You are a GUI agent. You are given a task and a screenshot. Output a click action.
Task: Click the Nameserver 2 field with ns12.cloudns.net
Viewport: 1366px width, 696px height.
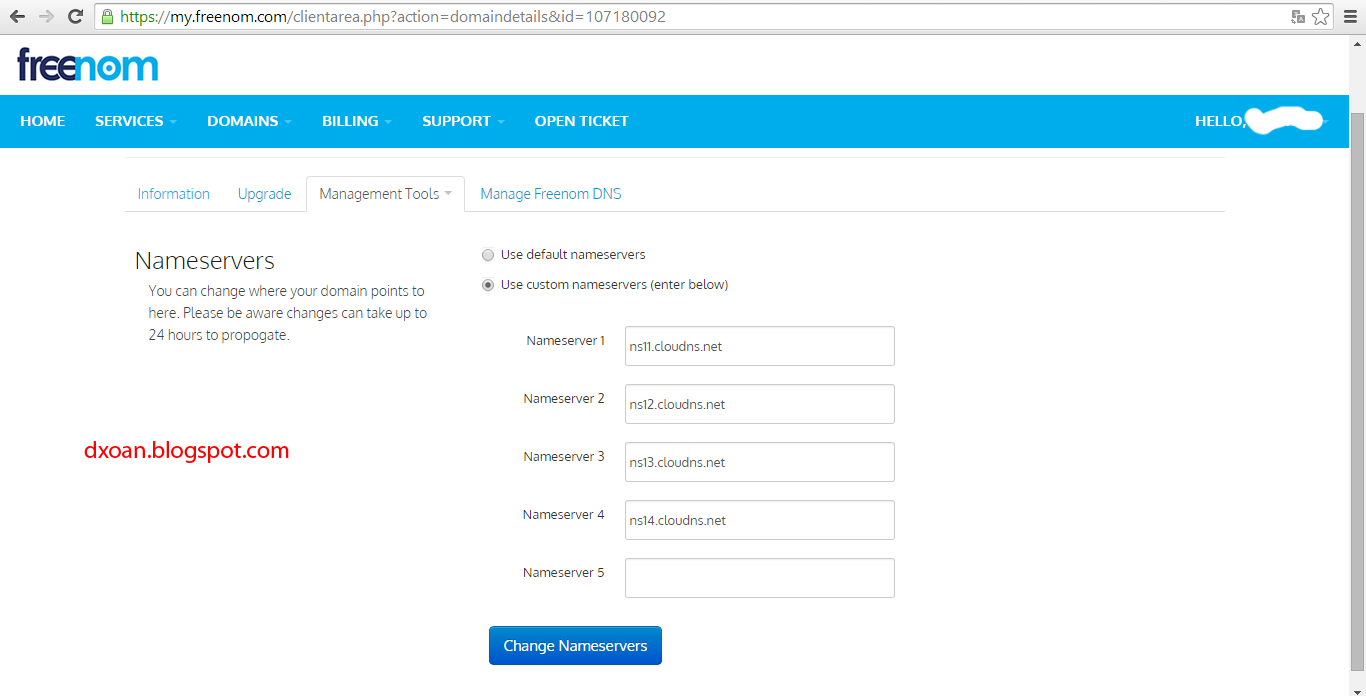[x=760, y=404]
